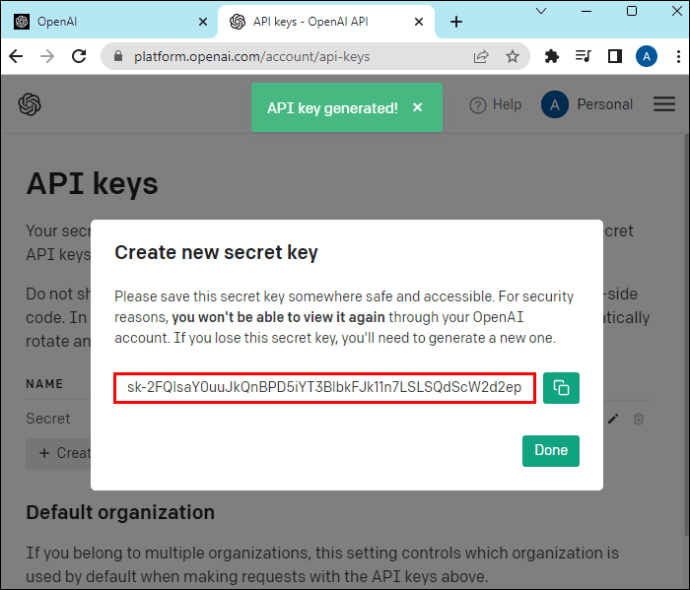
Task: Open a new browser tab
Action: click(456, 21)
